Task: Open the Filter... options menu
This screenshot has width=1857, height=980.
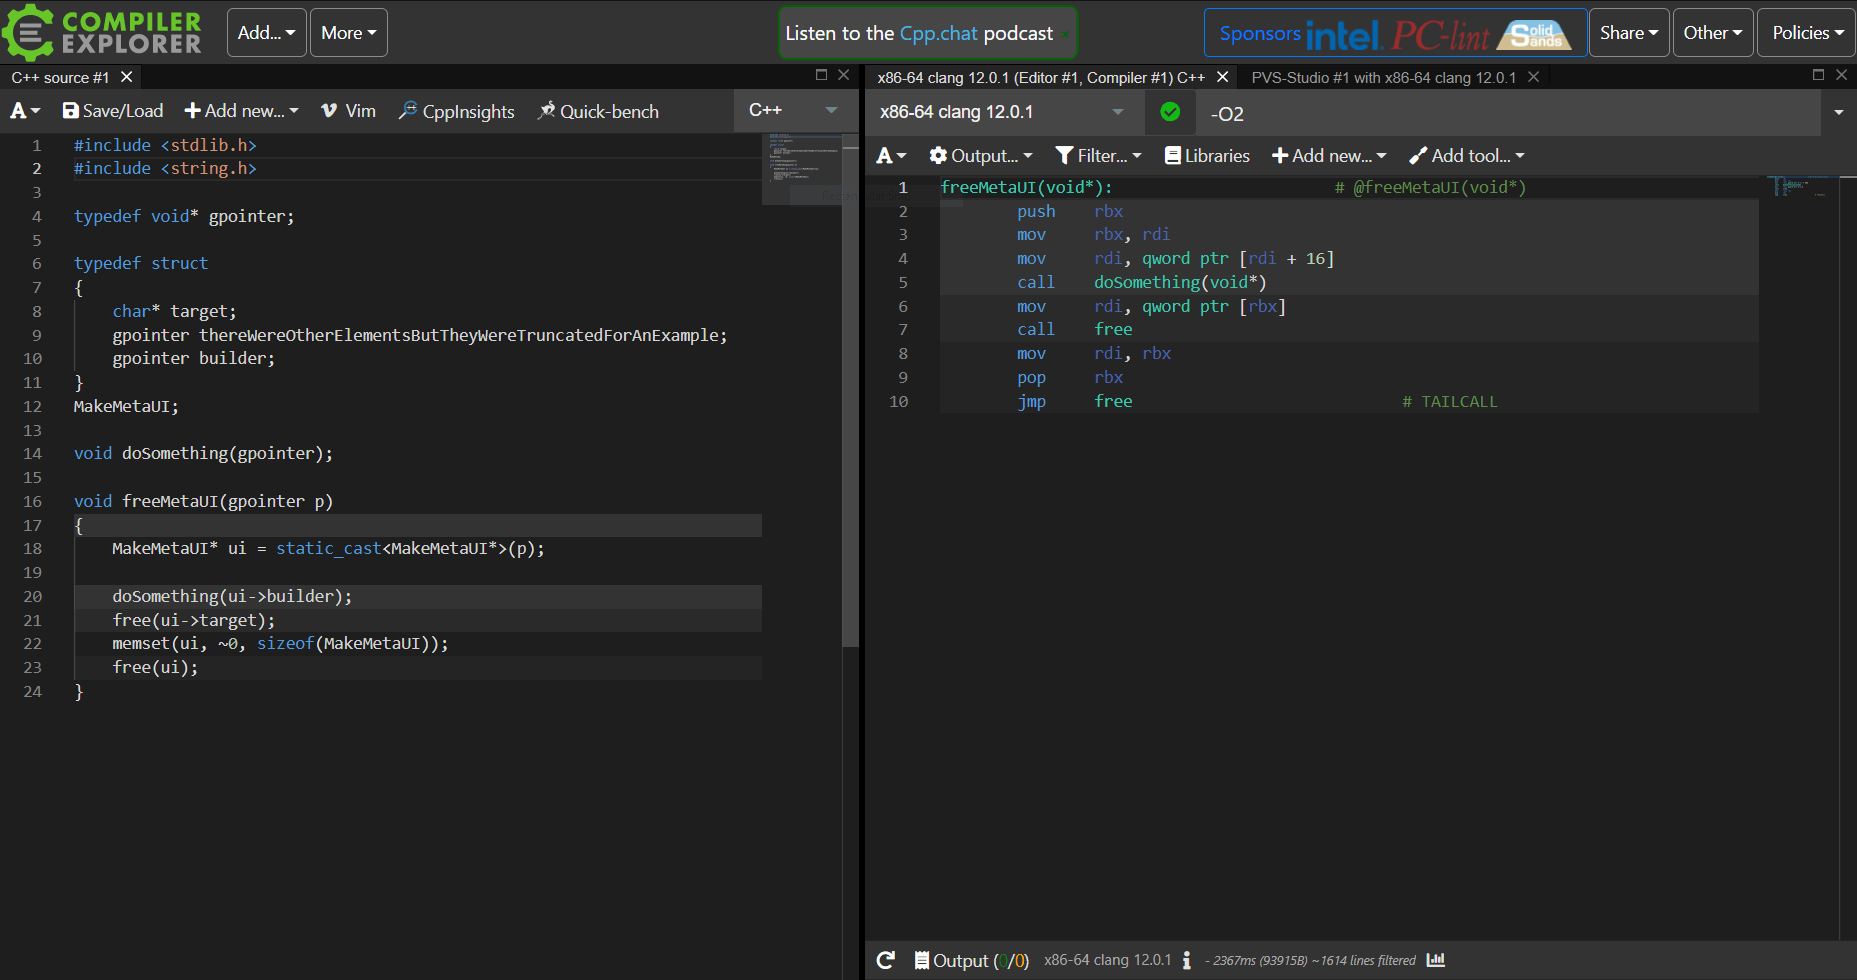Action: pyautogui.click(x=1099, y=155)
